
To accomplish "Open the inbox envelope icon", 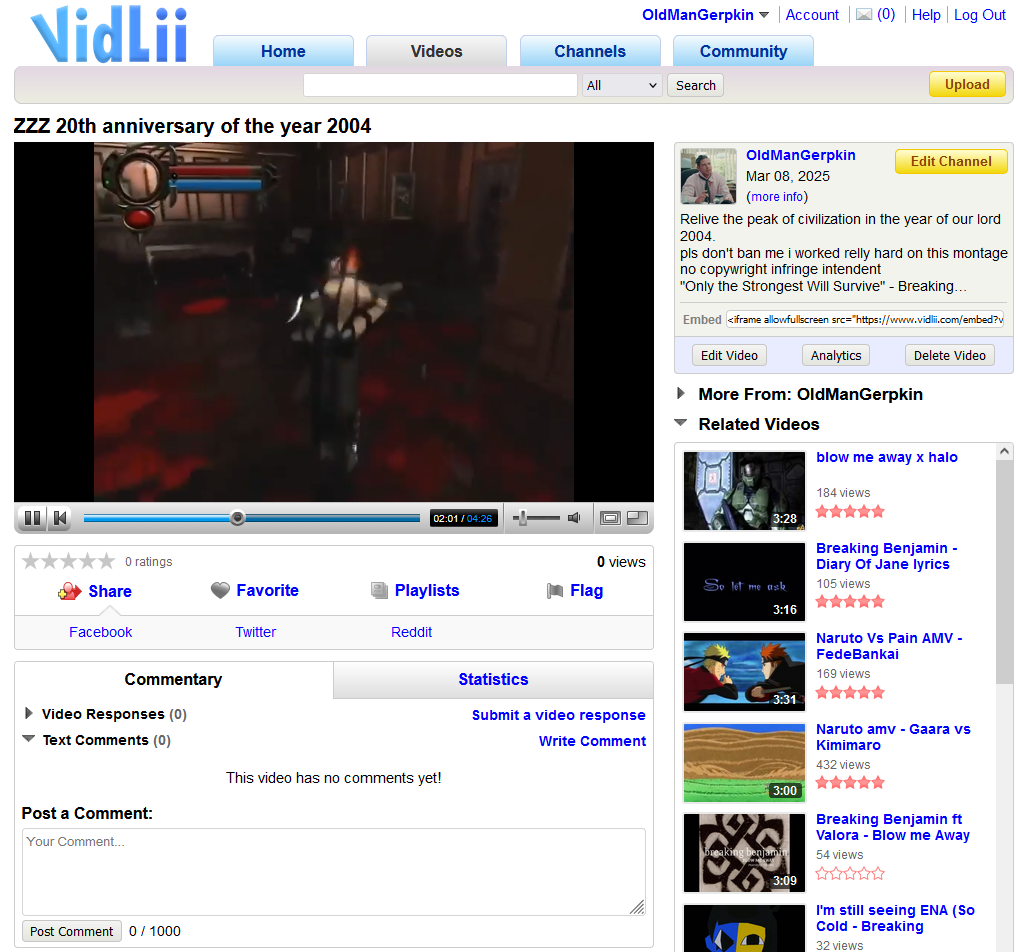I will point(863,14).
